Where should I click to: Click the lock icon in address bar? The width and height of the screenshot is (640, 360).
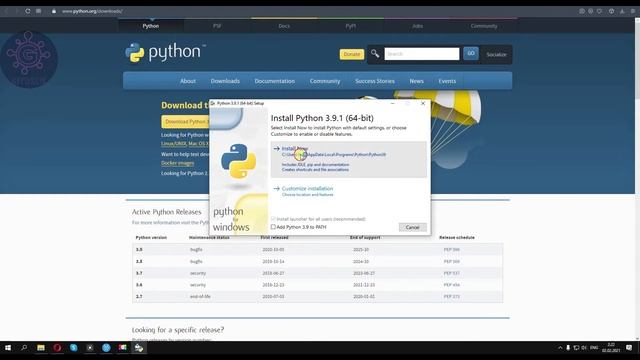pyautogui.click(x=54, y=11)
